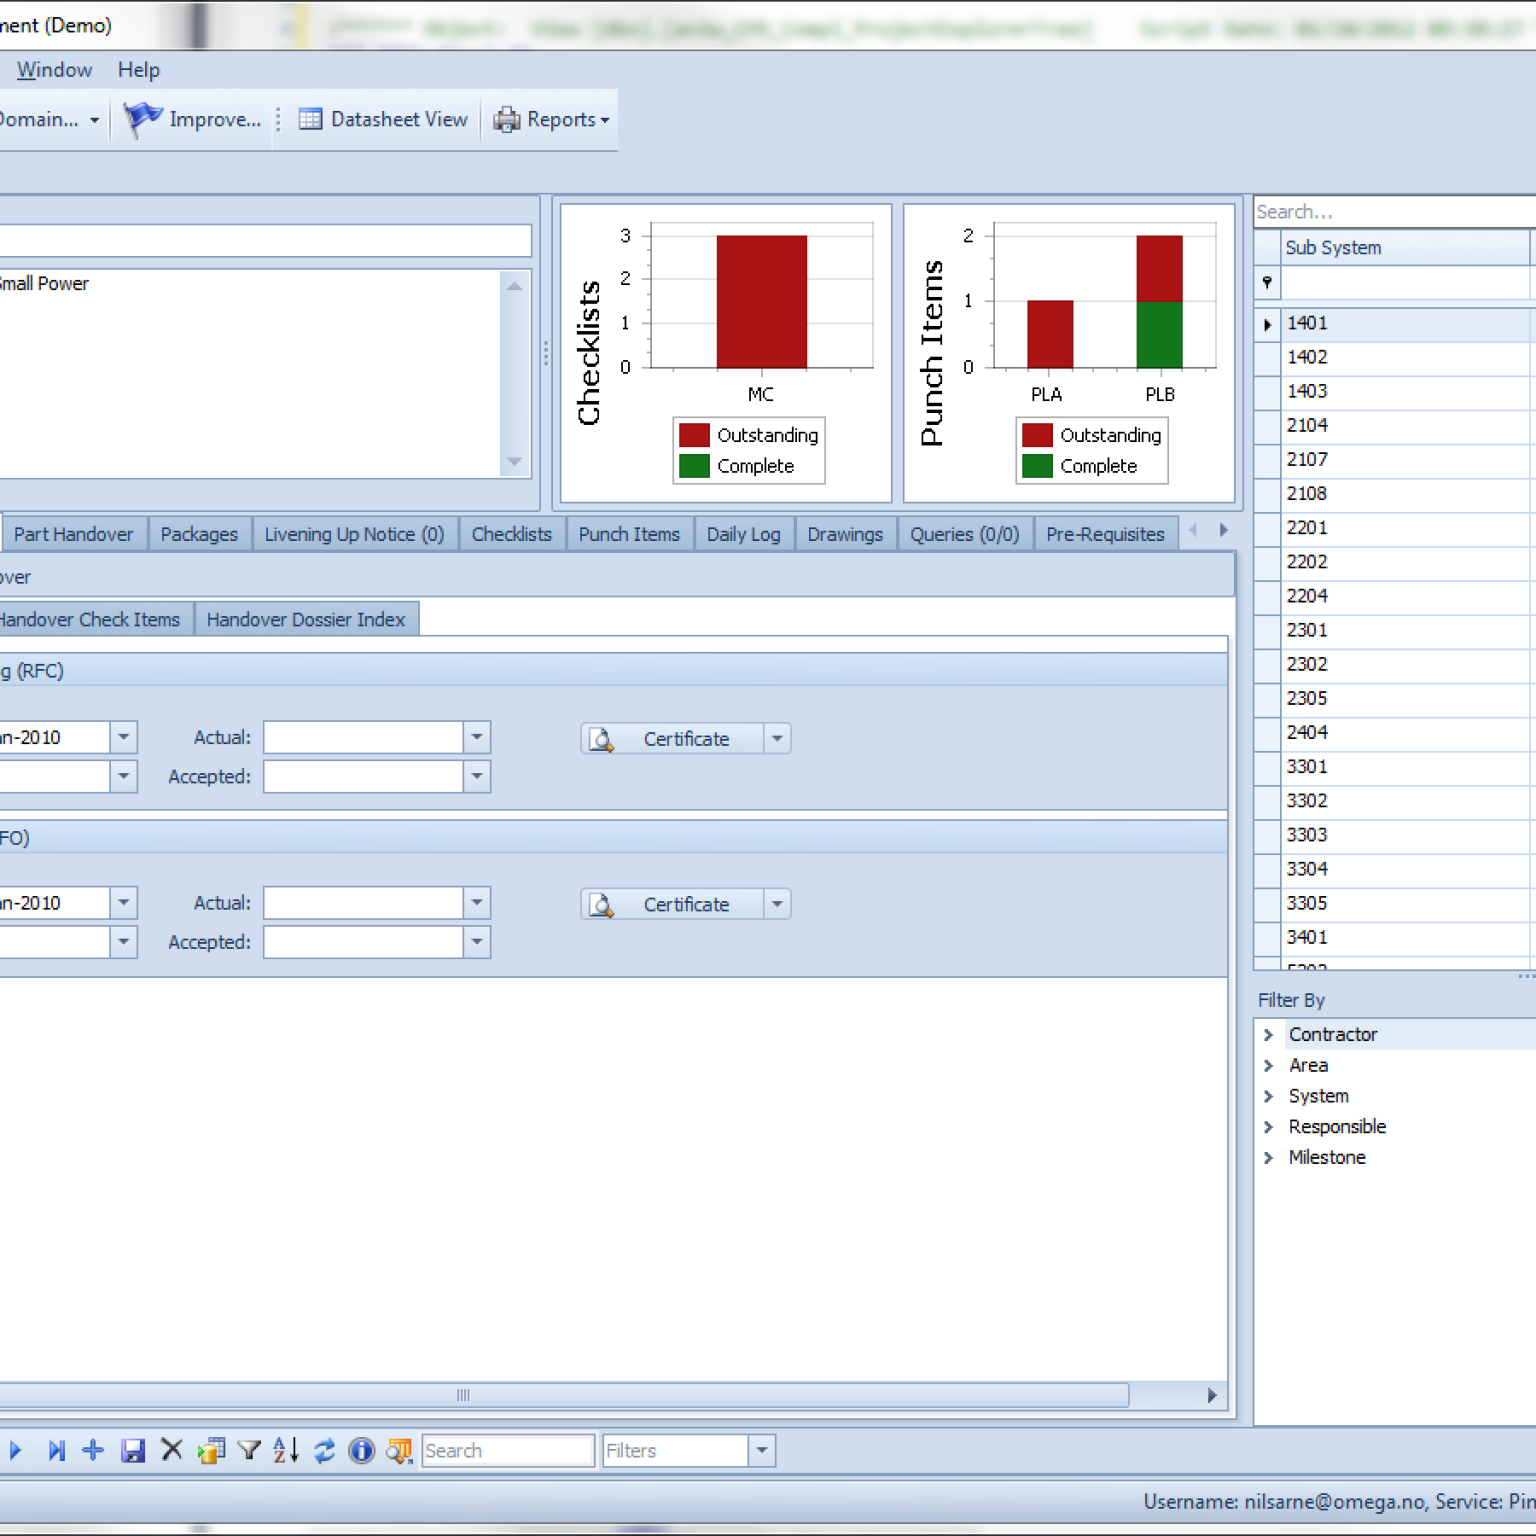Screen dimensions: 1536x1536
Task: Click Outstanding red swatch in Punch Items legend
Action: 1037,435
